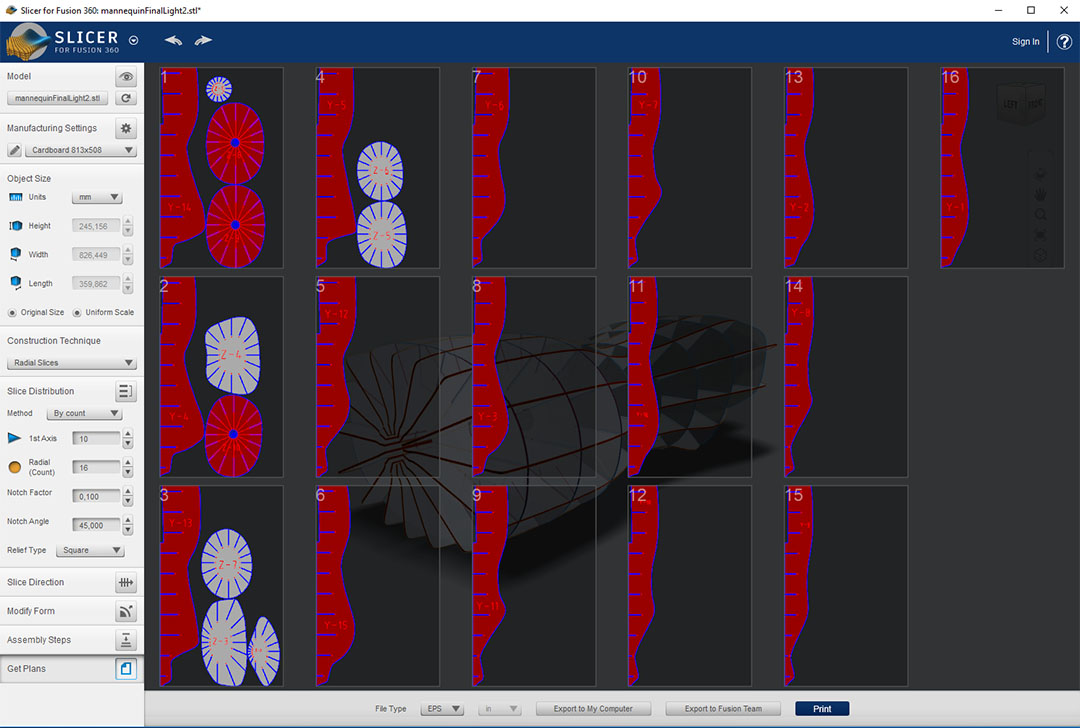Click the pencil edit material icon
The height and width of the screenshot is (728, 1080).
pyautogui.click(x=14, y=149)
